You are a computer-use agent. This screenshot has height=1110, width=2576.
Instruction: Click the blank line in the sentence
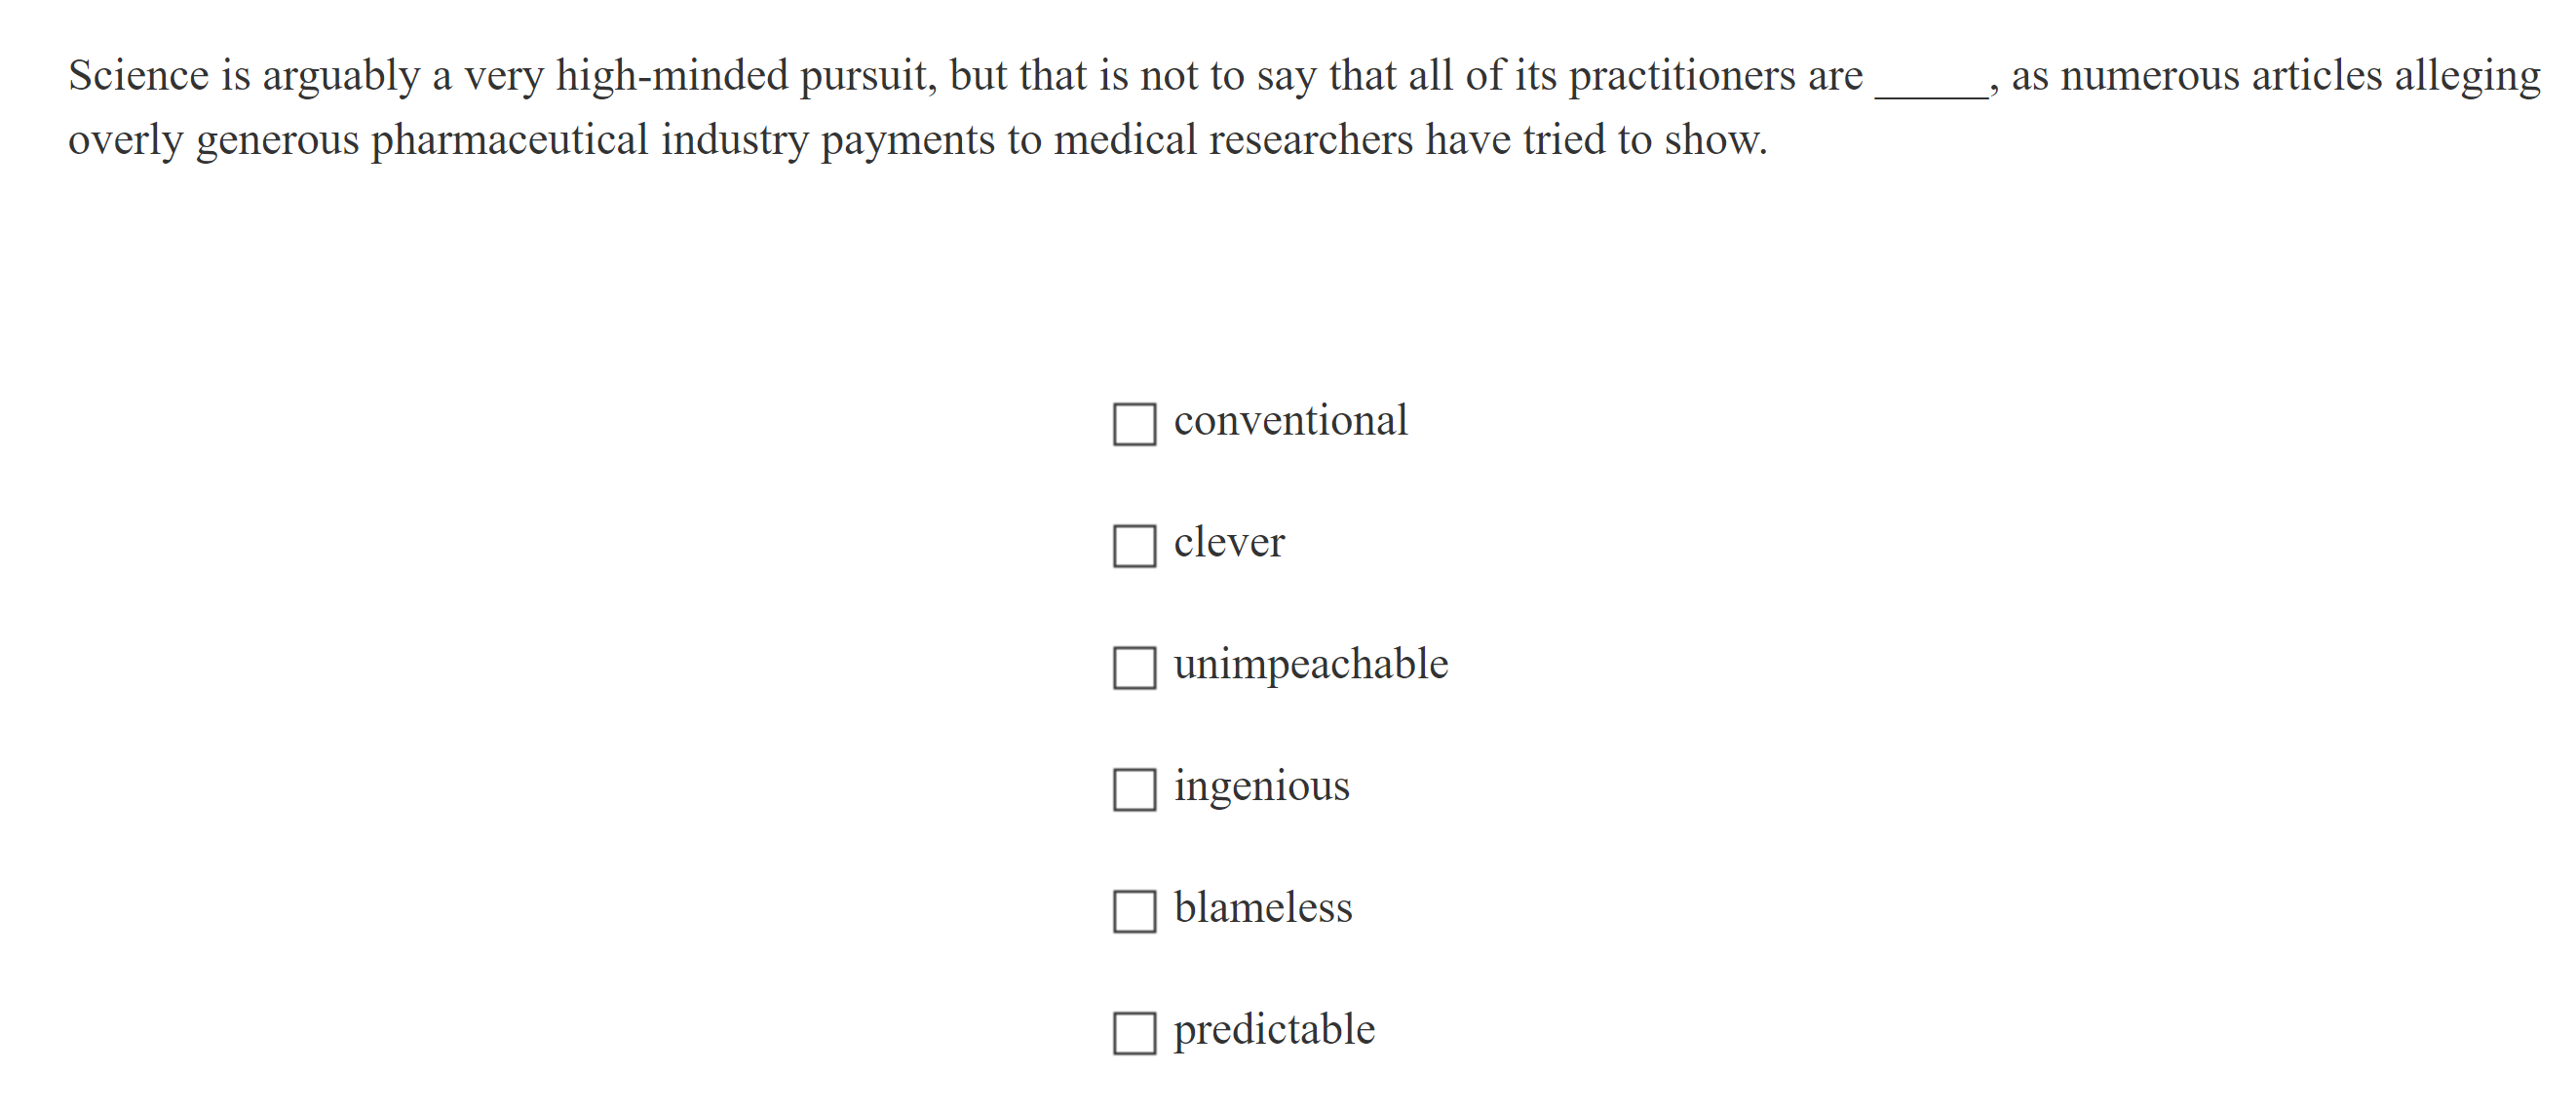tap(1931, 82)
